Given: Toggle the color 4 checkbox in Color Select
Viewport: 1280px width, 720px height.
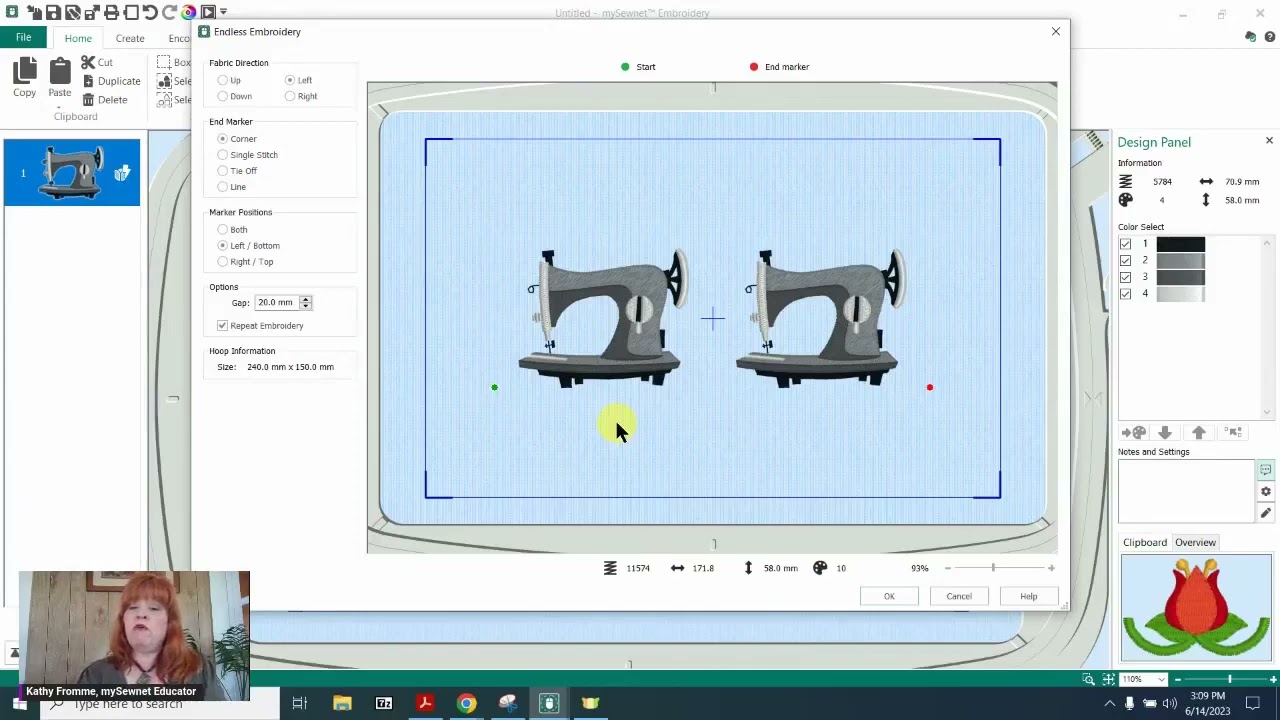Looking at the screenshot, I should coord(1125,293).
